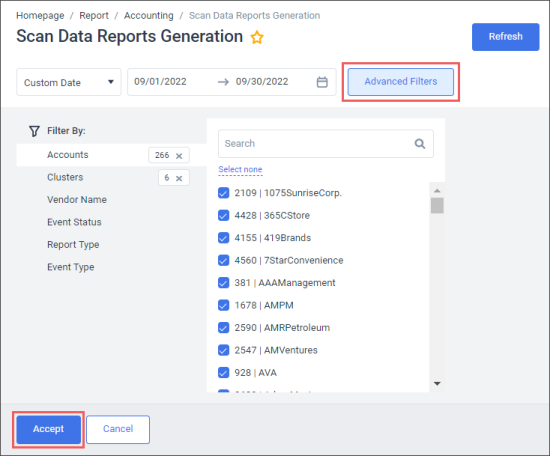Click the scrollbar down arrow
Screen dimensions: 550x456
point(437,384)
